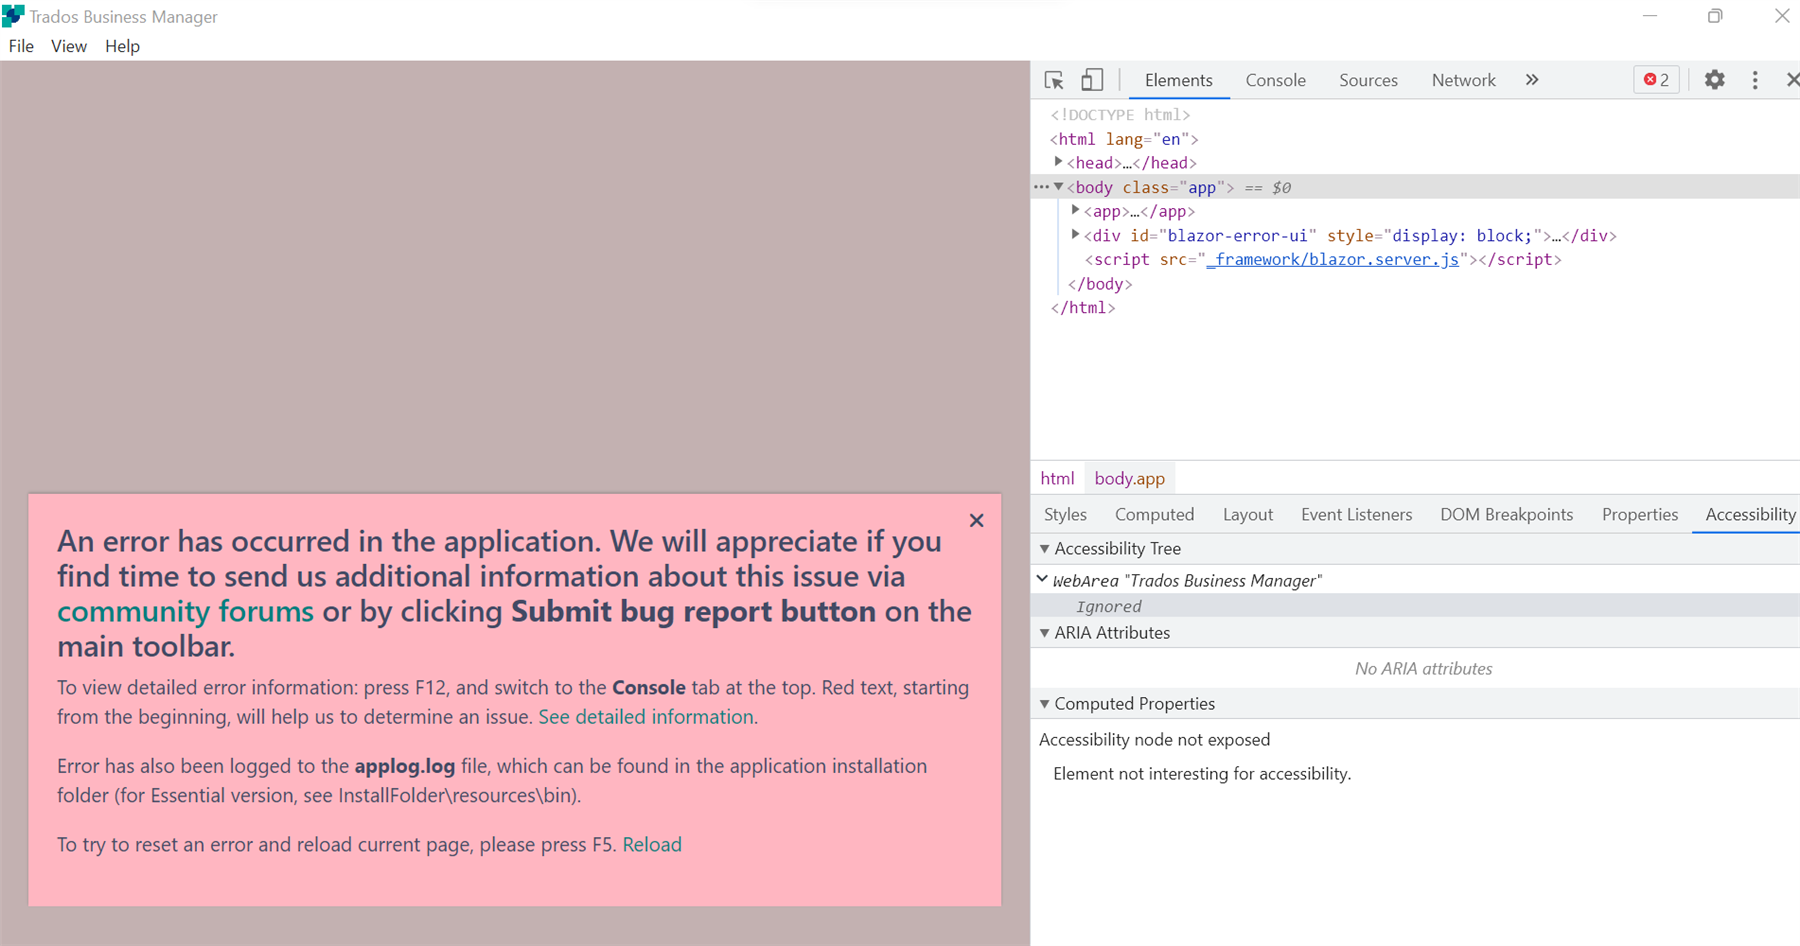The width and height of the screenshot is (1800, 946).
Task: Click 'Accessibility node not exposed' text
Action: [x=1155, y=740]
